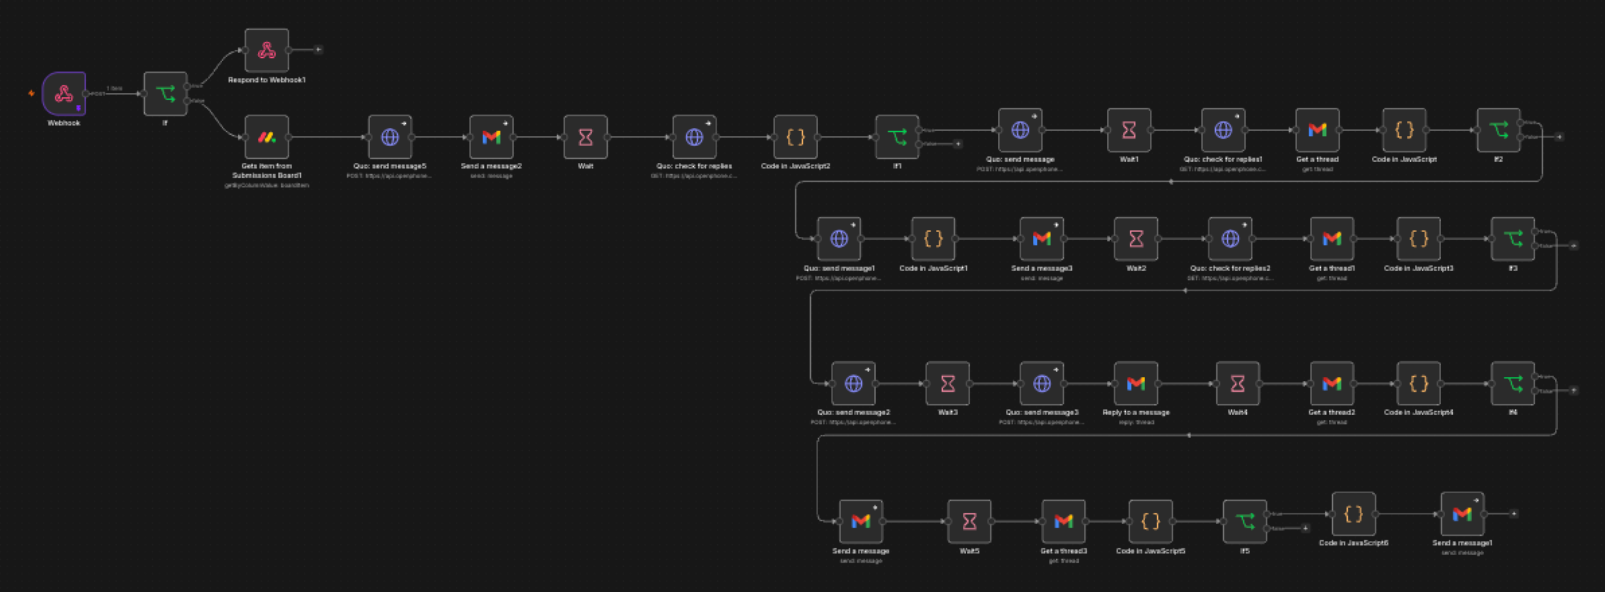Click the Code in JavaScript2 node
This screenshot has height=592, width=1605.
pyautogui.click(x=796, y=137)
